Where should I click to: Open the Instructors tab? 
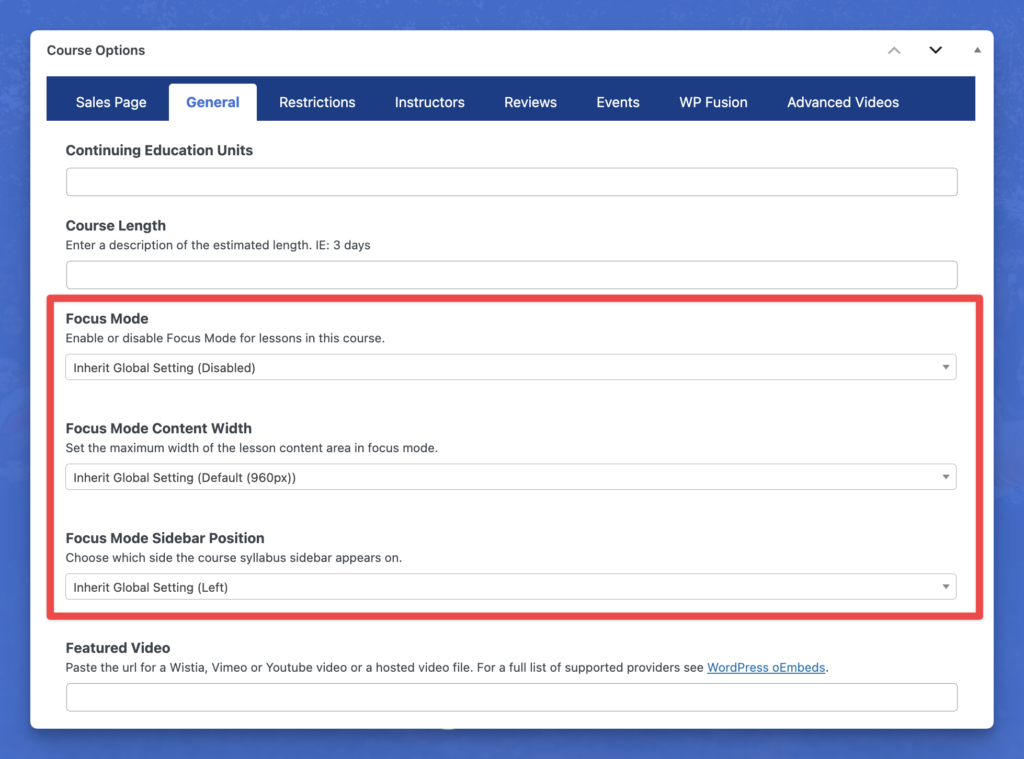[x=430, y=102]
